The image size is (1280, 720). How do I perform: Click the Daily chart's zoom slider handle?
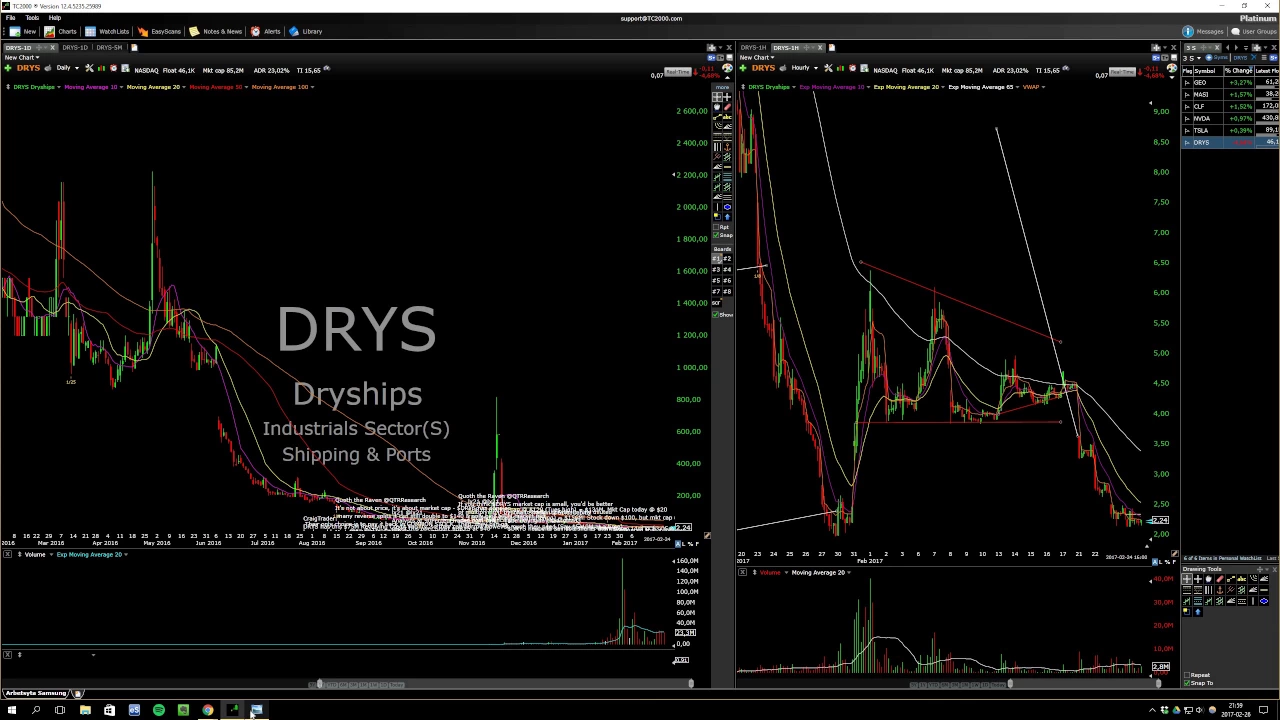(320, 683)
